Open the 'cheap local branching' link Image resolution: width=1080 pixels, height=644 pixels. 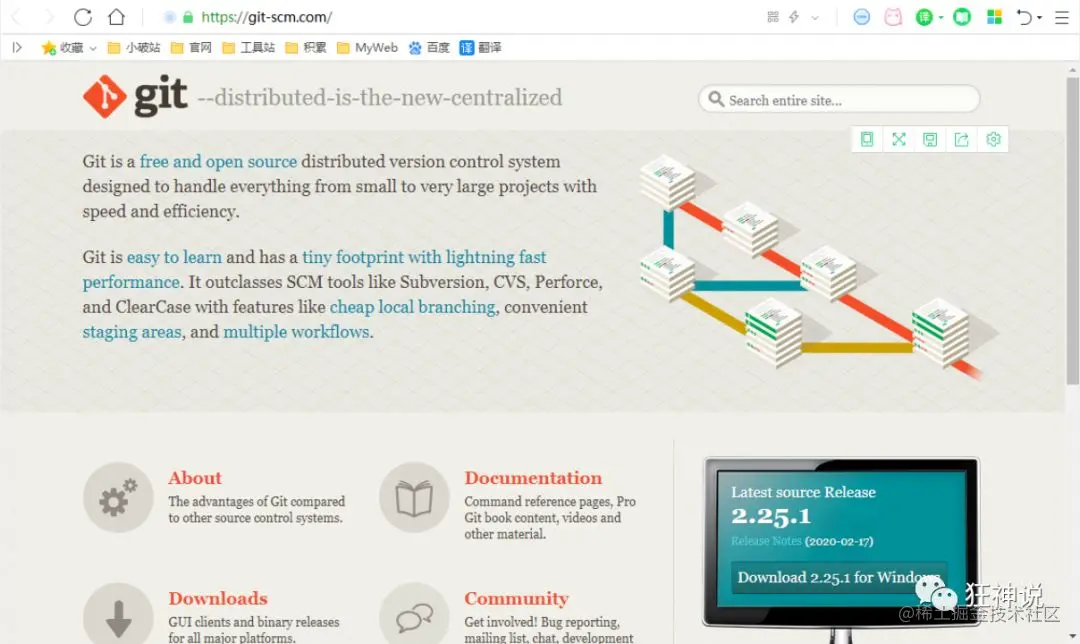pyautogui.click(x=413, y=307)
